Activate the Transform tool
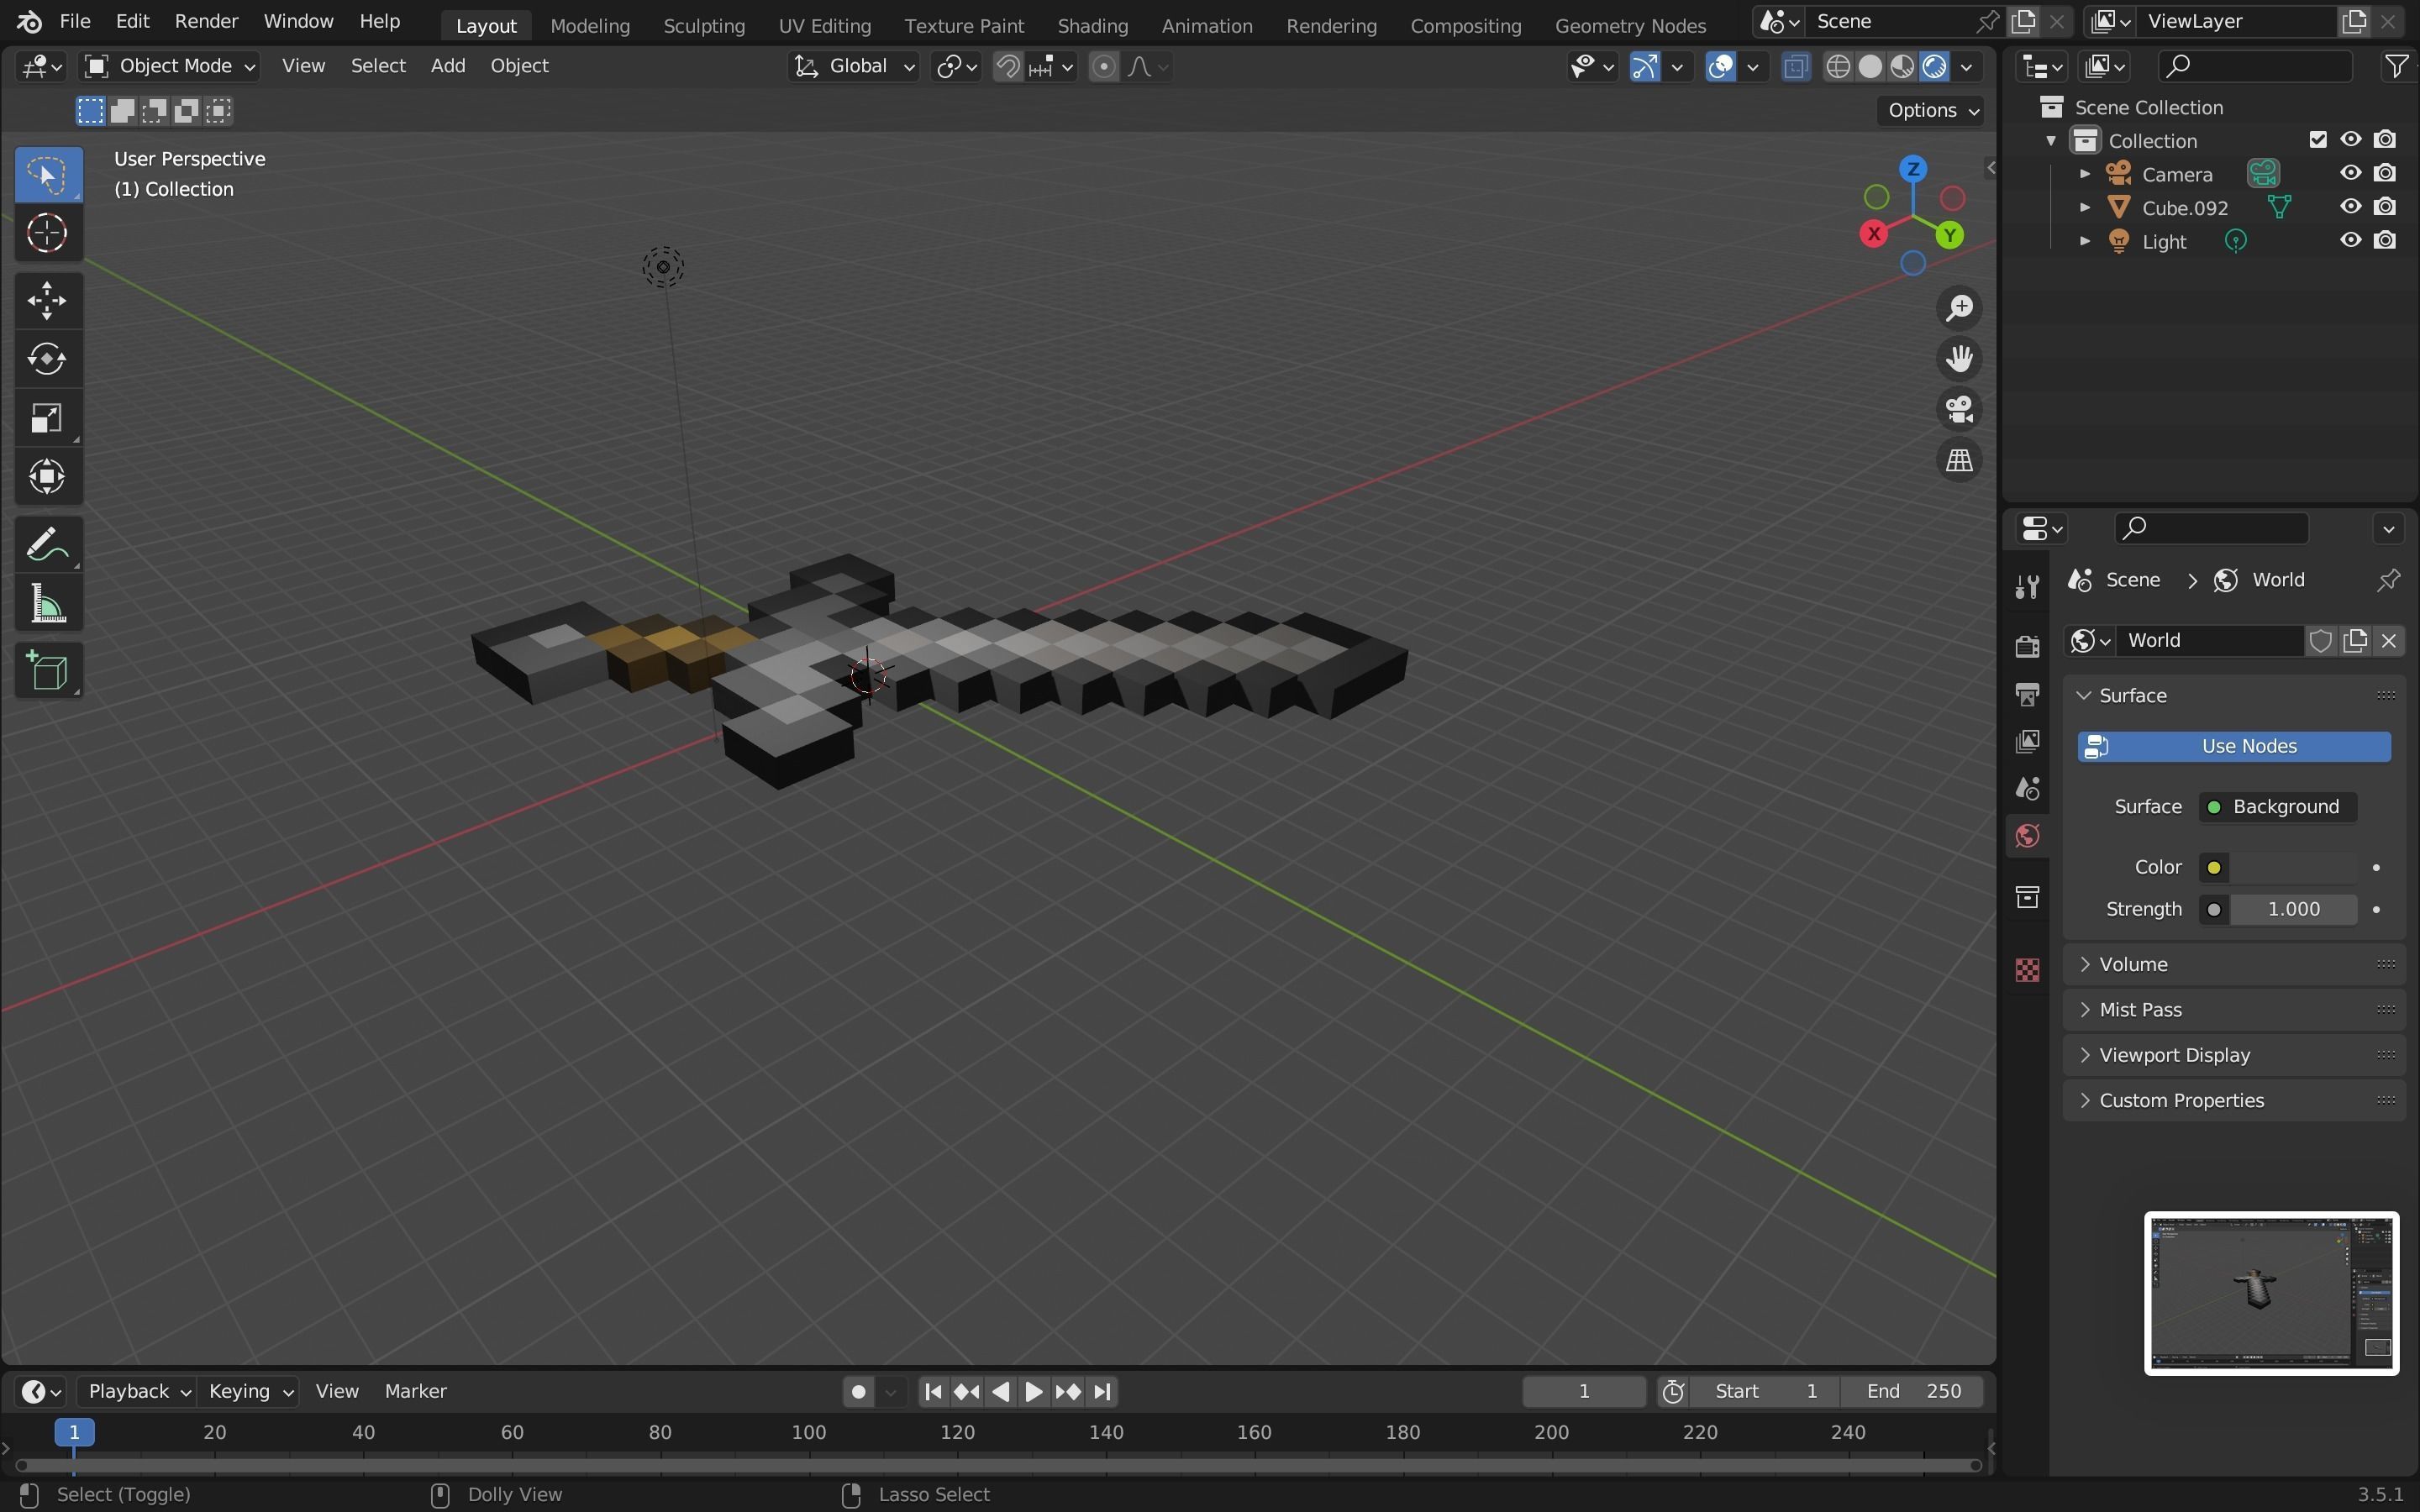Screen dimensions: 2420x1512 click(47, 477)
